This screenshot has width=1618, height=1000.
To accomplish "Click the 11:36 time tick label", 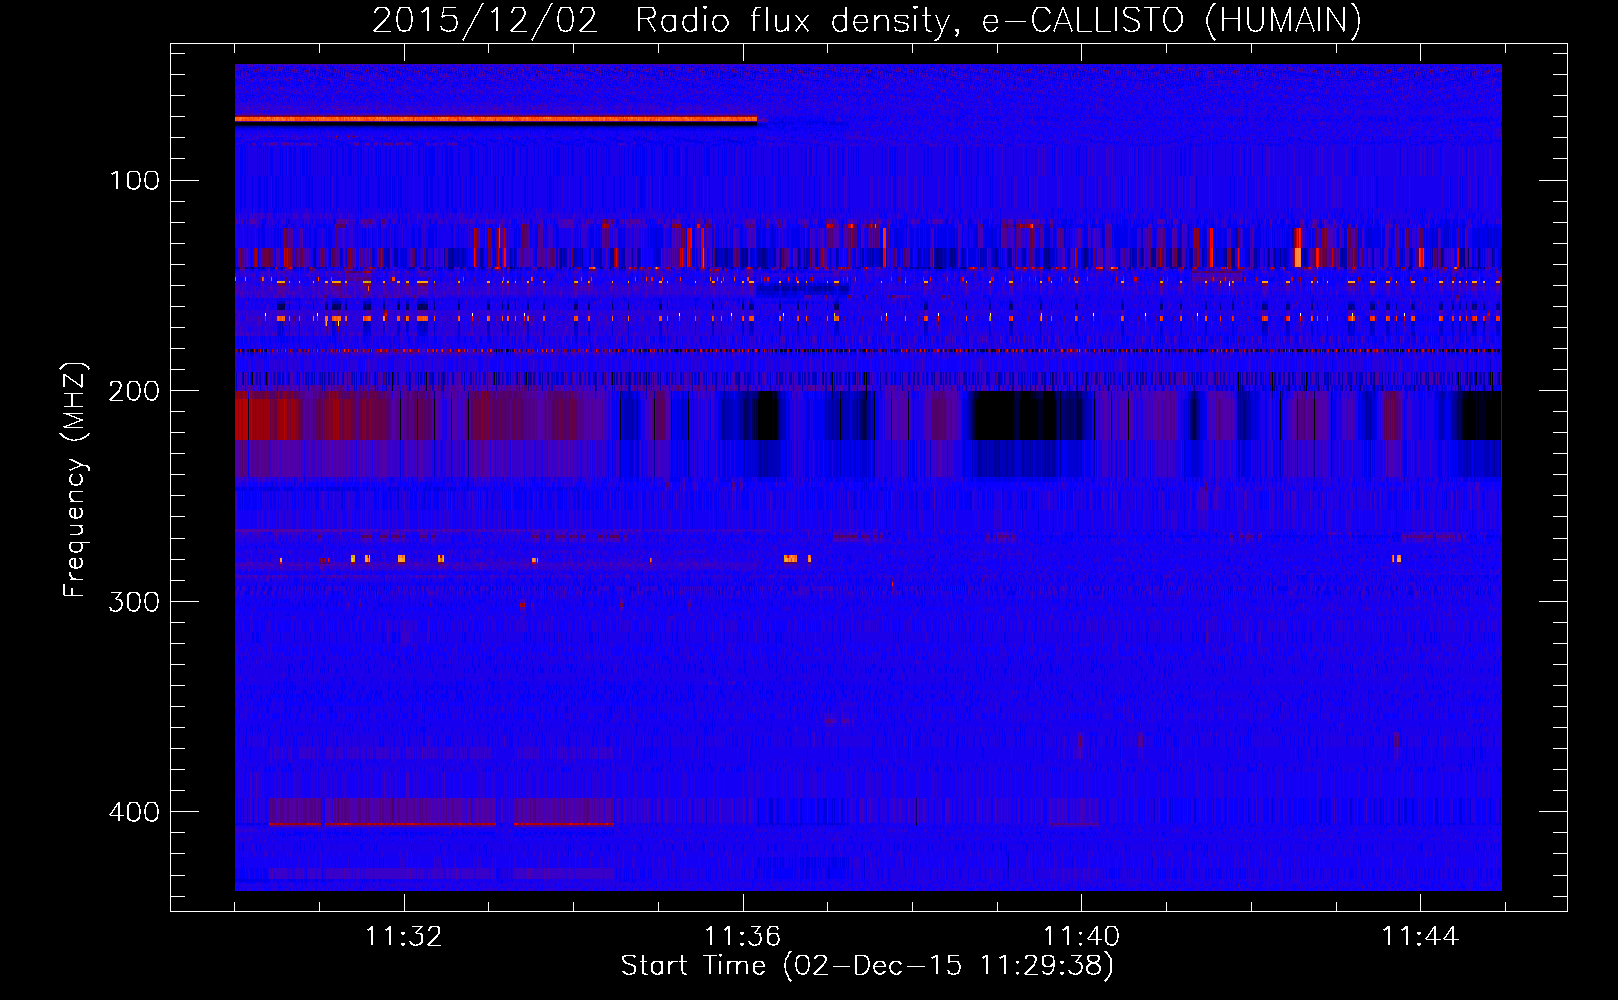I will (742, 937).
